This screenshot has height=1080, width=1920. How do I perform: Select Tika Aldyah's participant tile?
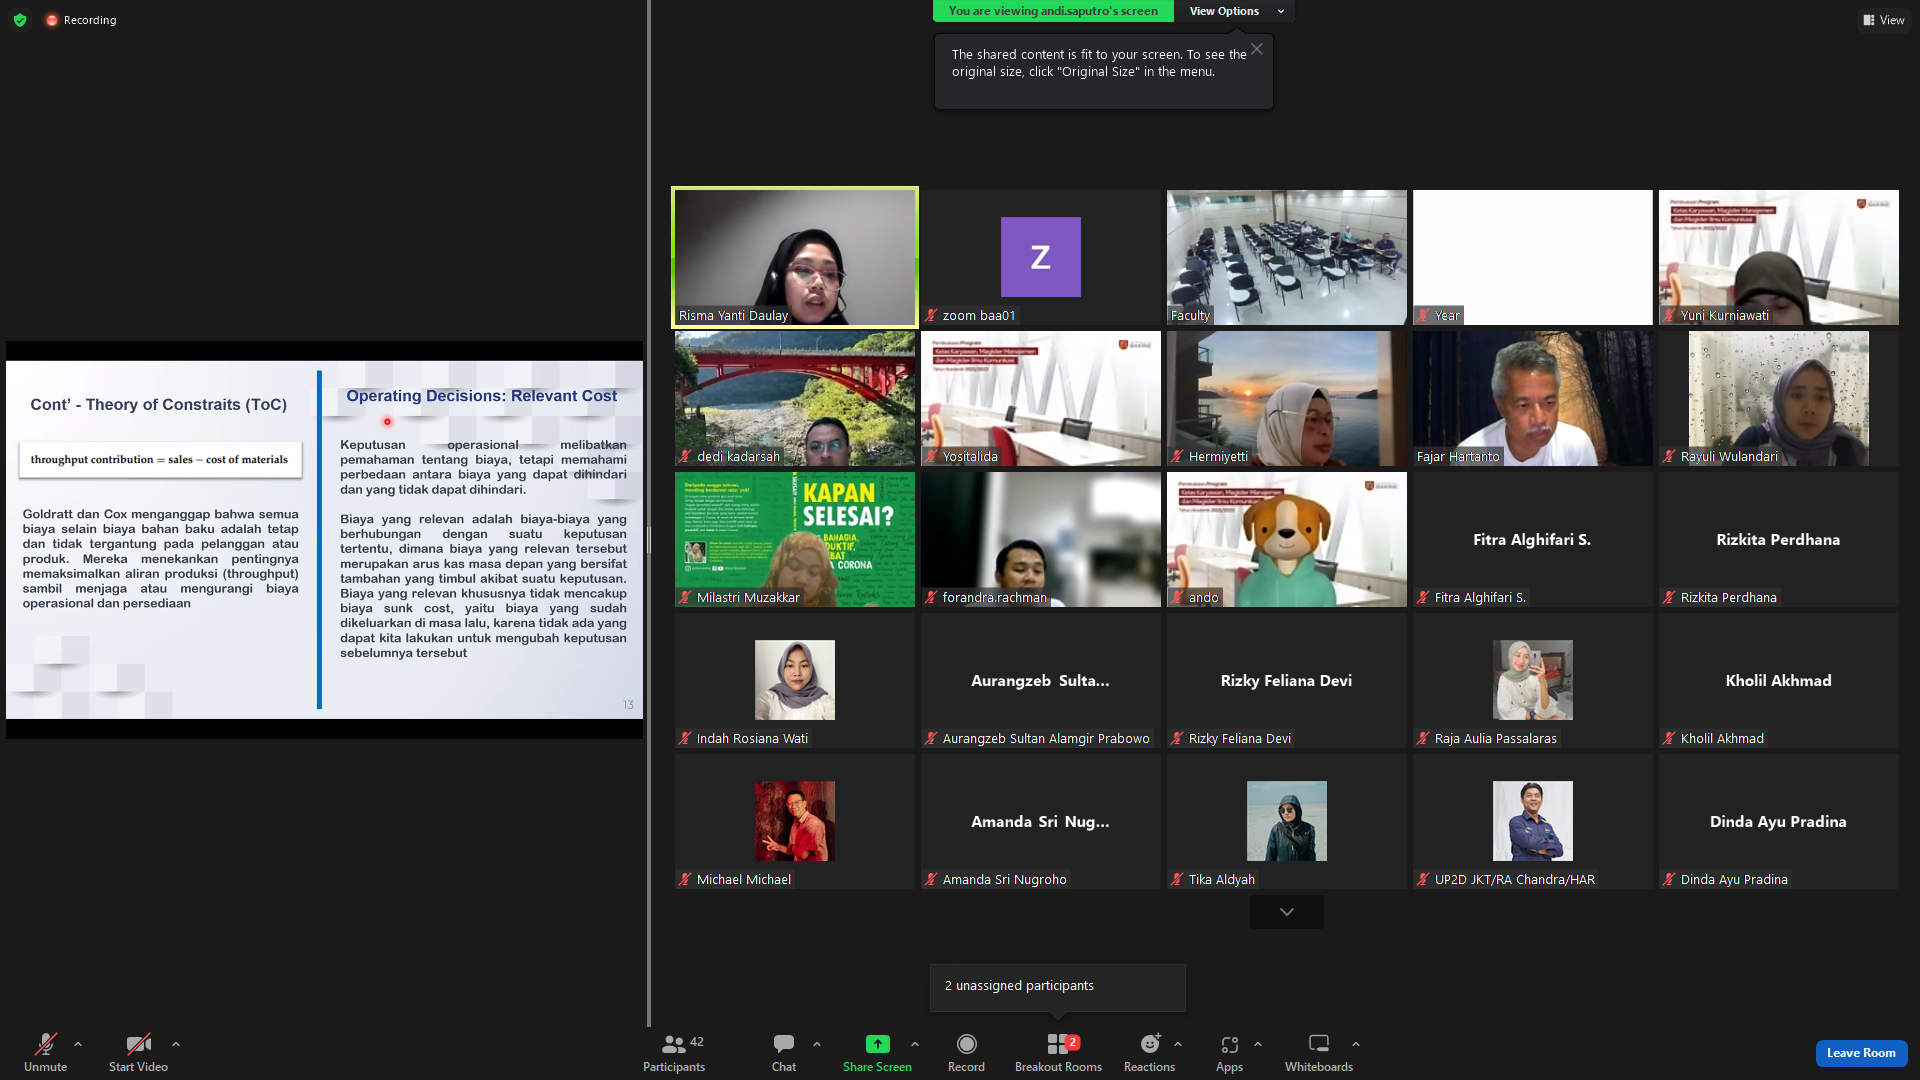[x=1287, y=821]
